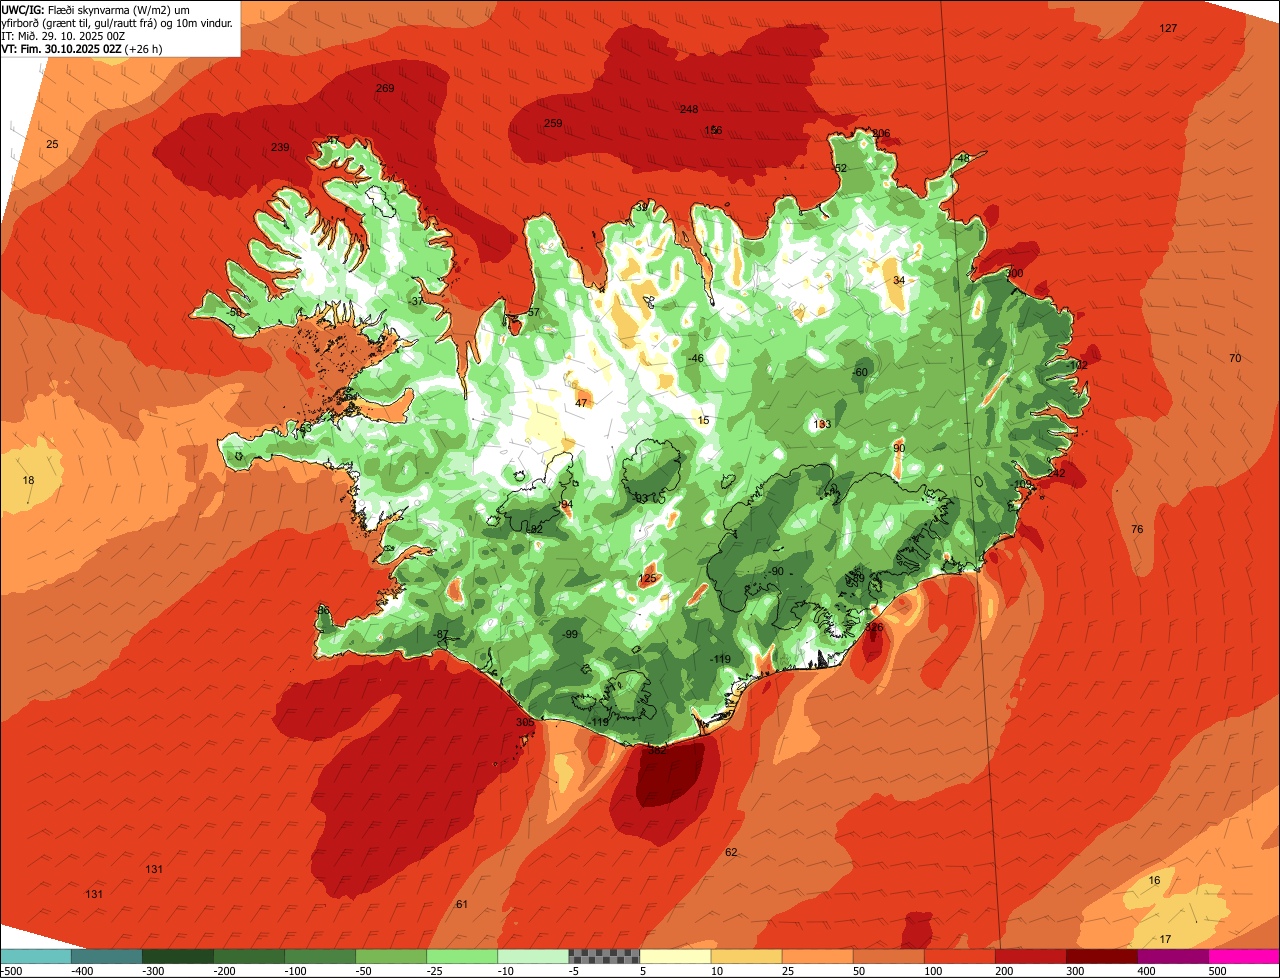Click the map value -60 in eastern Iceland

click(860, 372)
